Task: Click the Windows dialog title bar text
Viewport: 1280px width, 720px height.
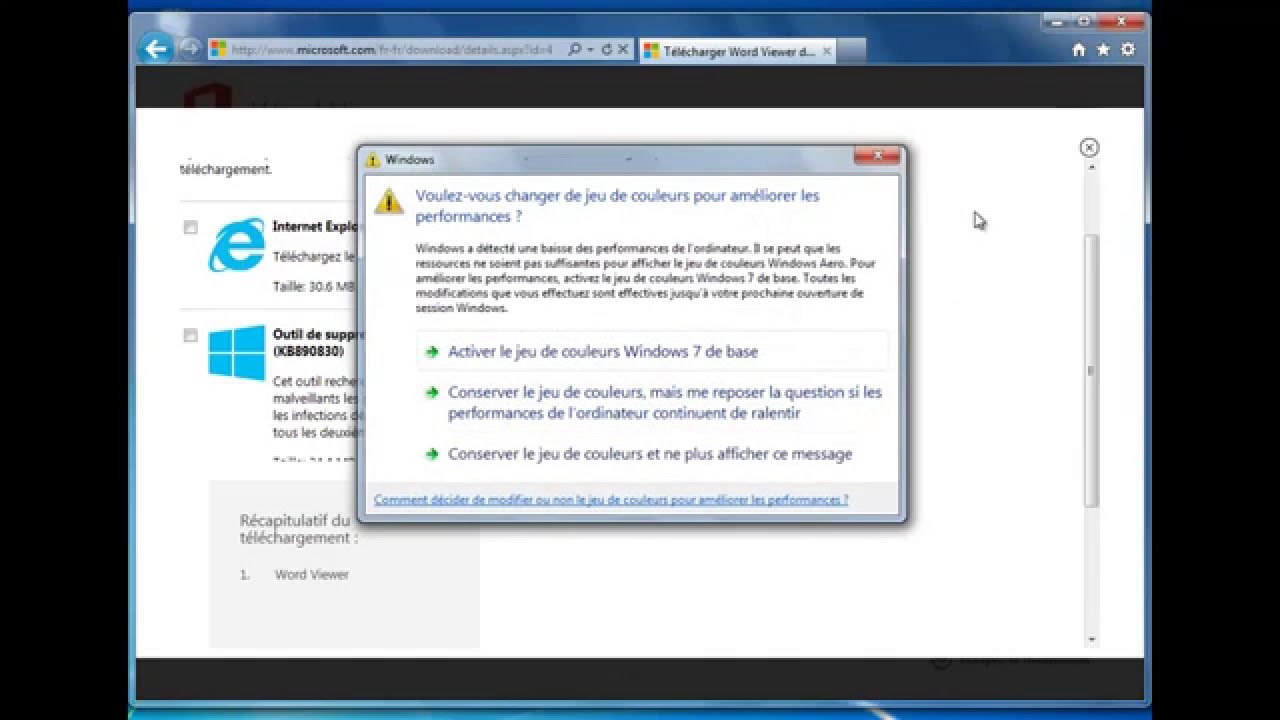Action: 409,159
